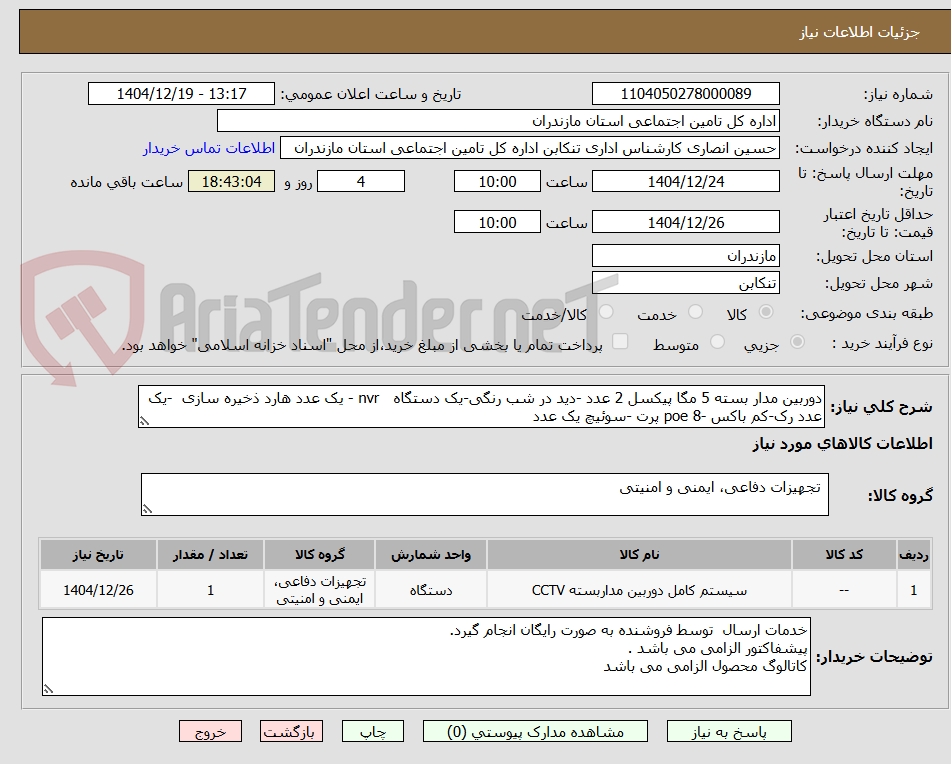Click the تعداد / مقدار column header
951x764 pixels.
[210, 555]
